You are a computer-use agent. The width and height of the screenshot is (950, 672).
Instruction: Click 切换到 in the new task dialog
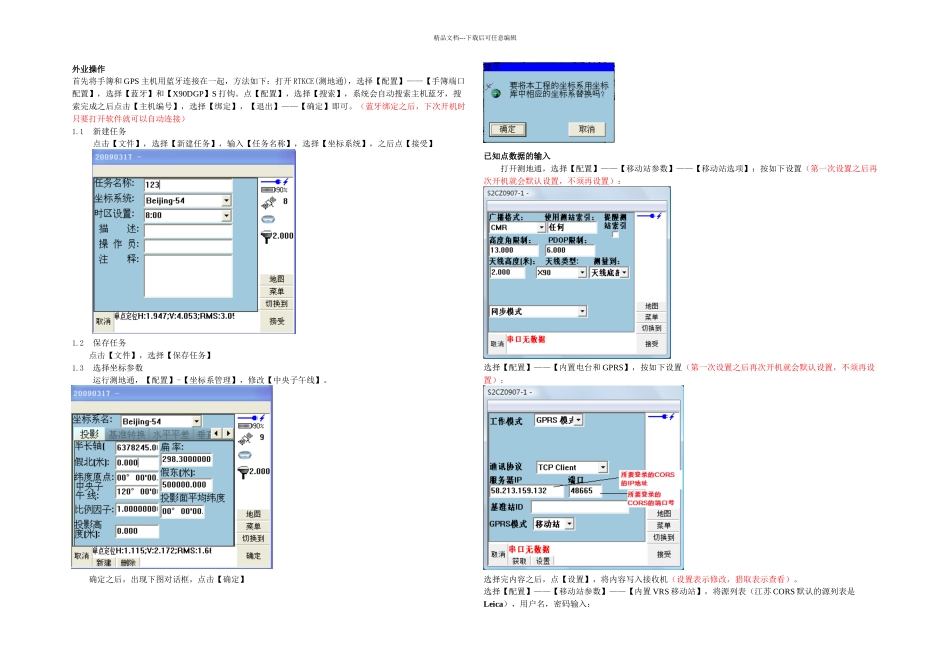(x=276, y=304)
